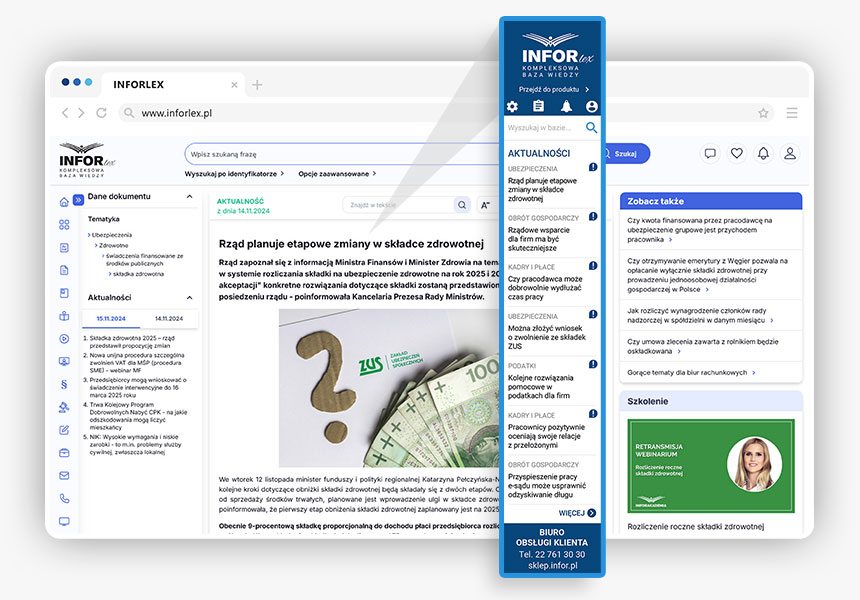Select the INFORLEX browser tab
Viewport: 860px width, 600px height.
click(173, 84)
